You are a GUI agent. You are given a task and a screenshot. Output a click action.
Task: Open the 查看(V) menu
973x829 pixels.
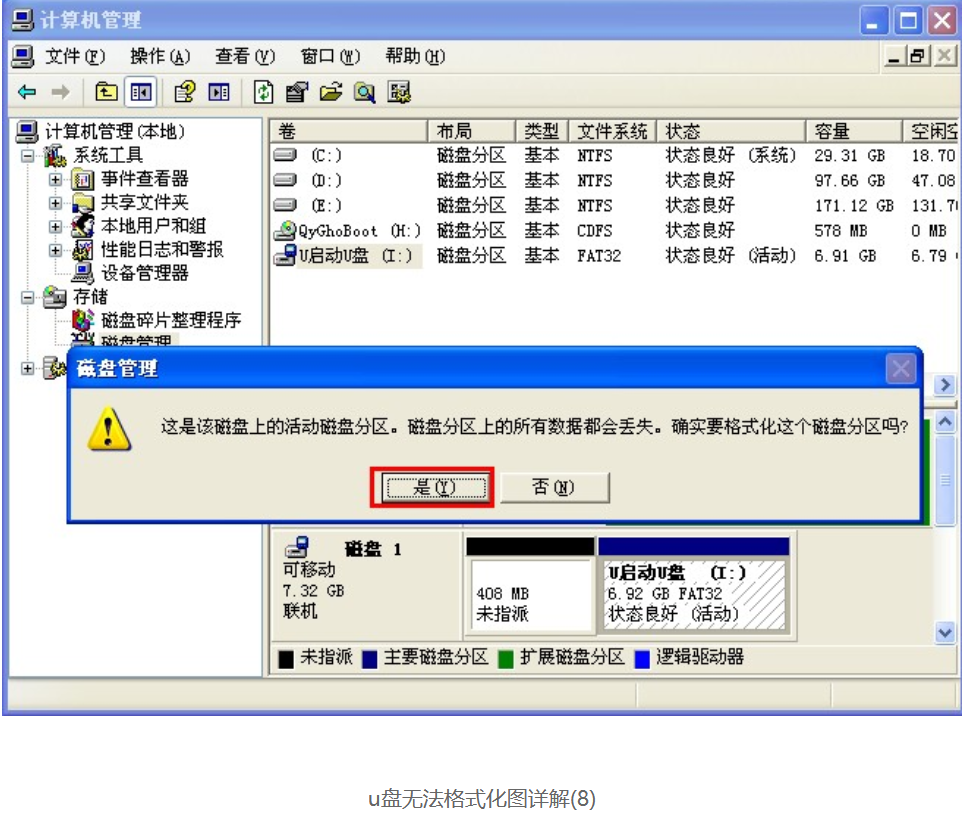point(245,57)
